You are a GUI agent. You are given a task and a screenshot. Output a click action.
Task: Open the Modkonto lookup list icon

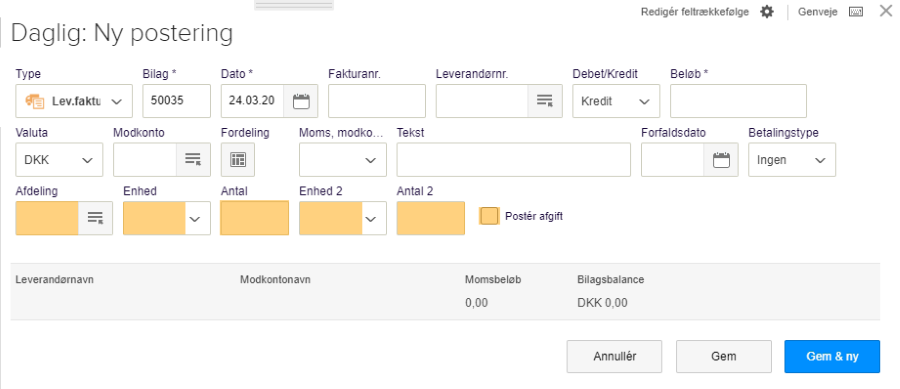[193, 160]
